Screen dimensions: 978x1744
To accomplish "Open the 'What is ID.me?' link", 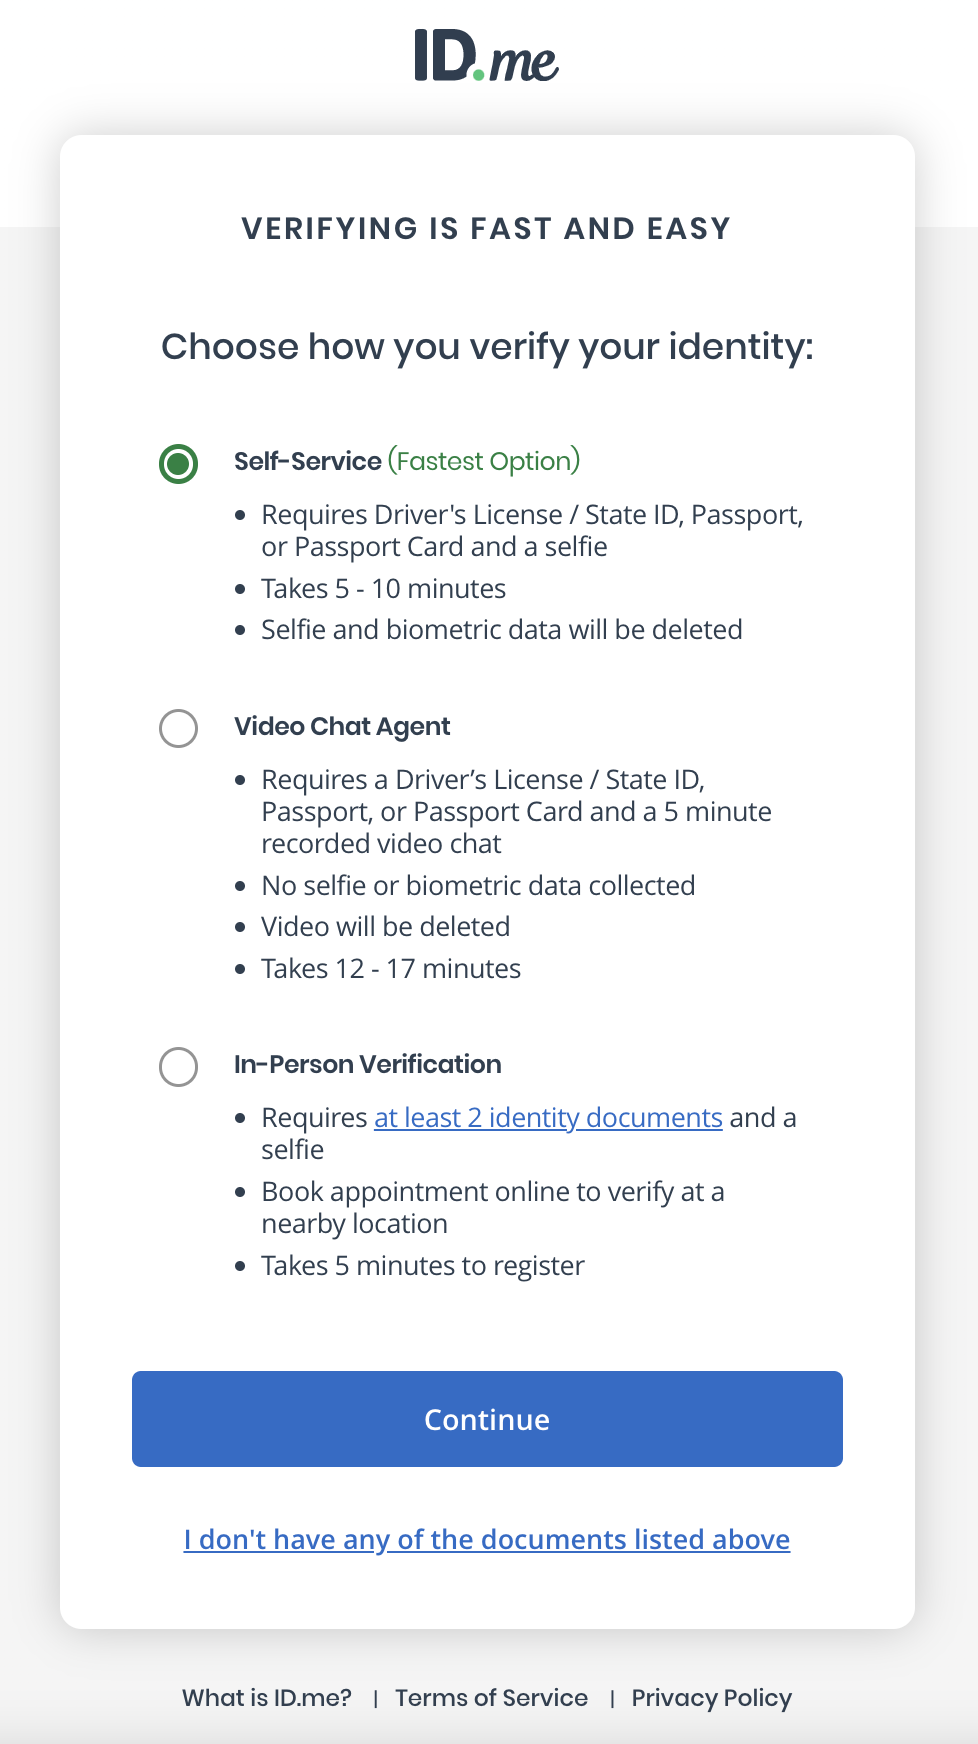I will (266, 1697).
